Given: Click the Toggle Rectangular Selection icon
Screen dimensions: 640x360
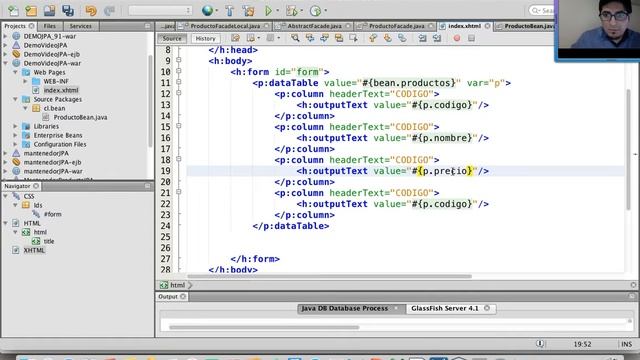Looking at the screenshot, I should (353, 38).
